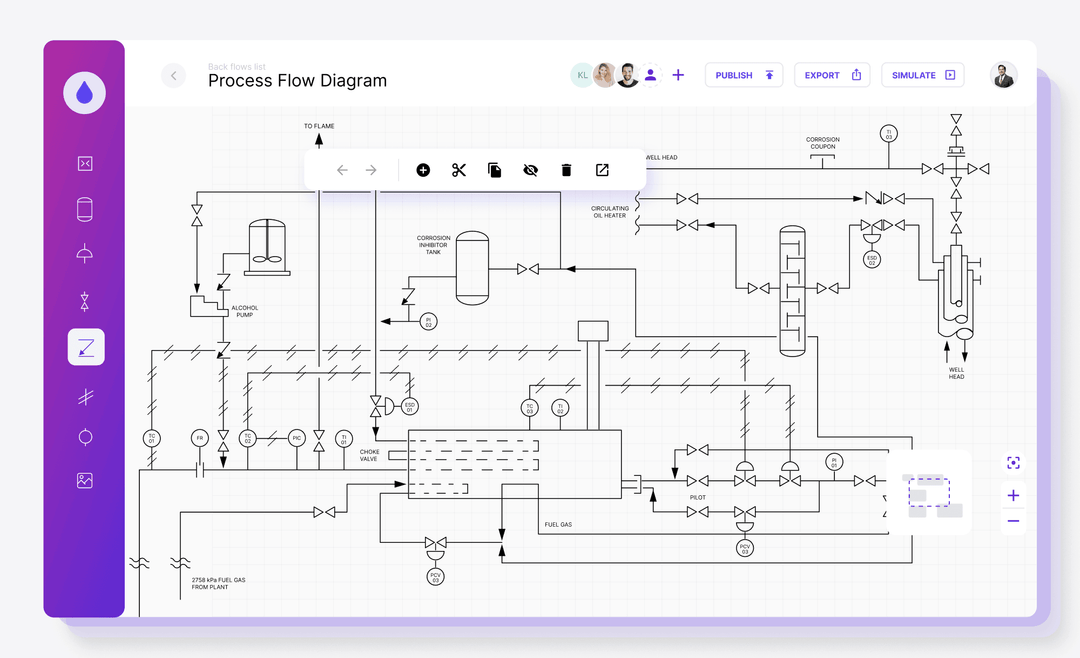This screenshot has height=658, width=1080.
Task: Open element in external view via toolbar
Action: point(601,170)
